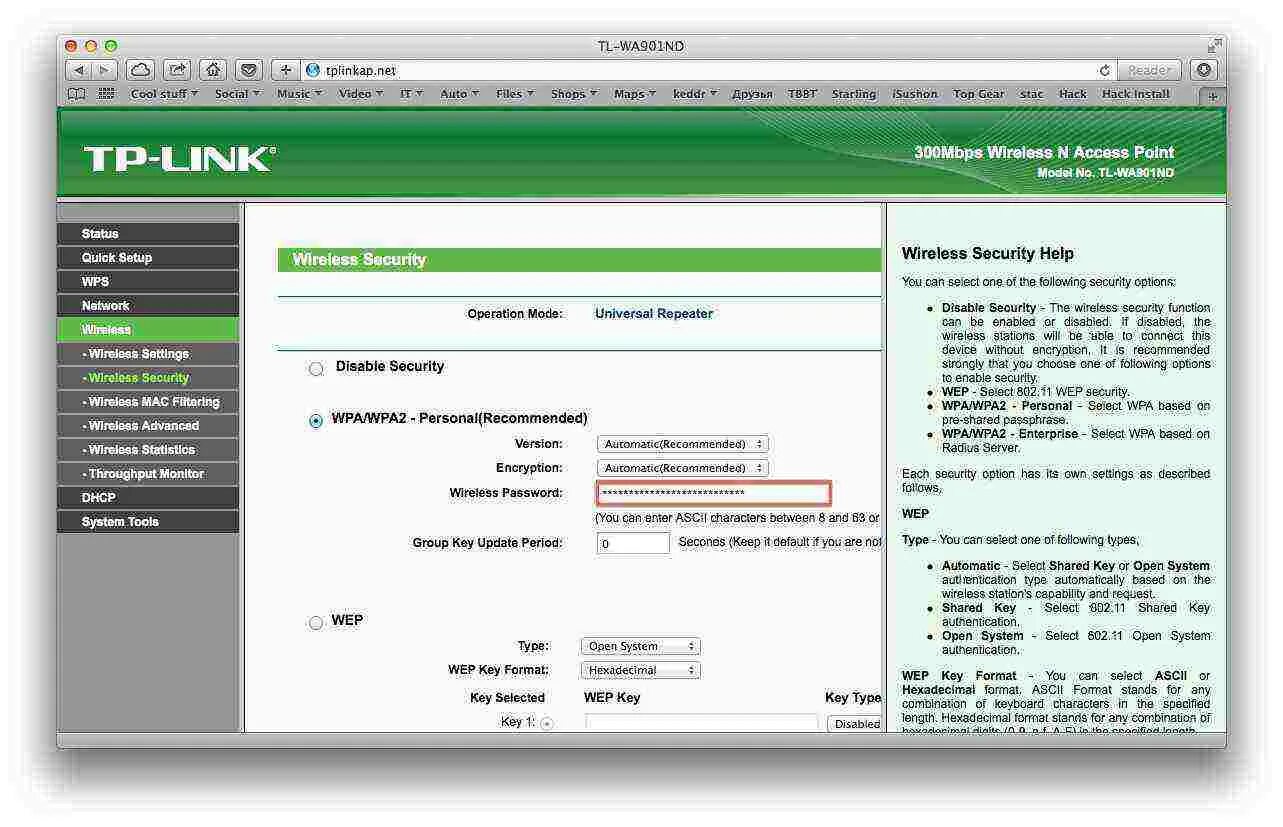Image resolution: width=1283 pixels, height=827 pixels.
Task: Open the Network menu item
Action: tap(148, 306)
